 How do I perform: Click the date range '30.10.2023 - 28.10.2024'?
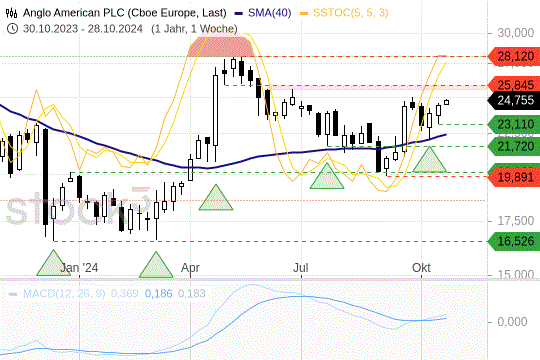[x=83, y=29]
